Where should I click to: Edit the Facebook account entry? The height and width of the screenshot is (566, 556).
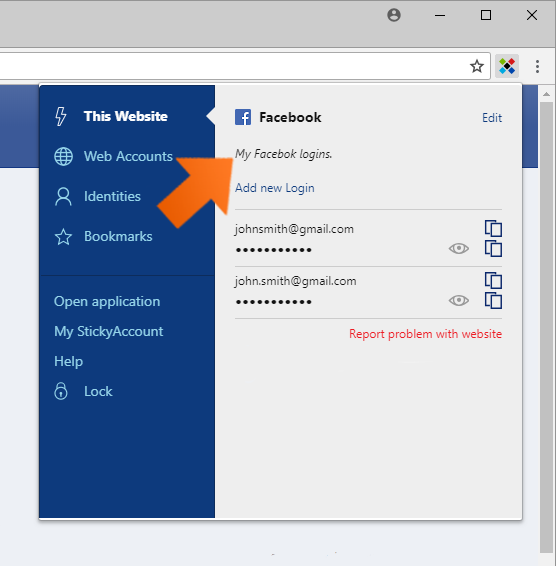(492, 118)
